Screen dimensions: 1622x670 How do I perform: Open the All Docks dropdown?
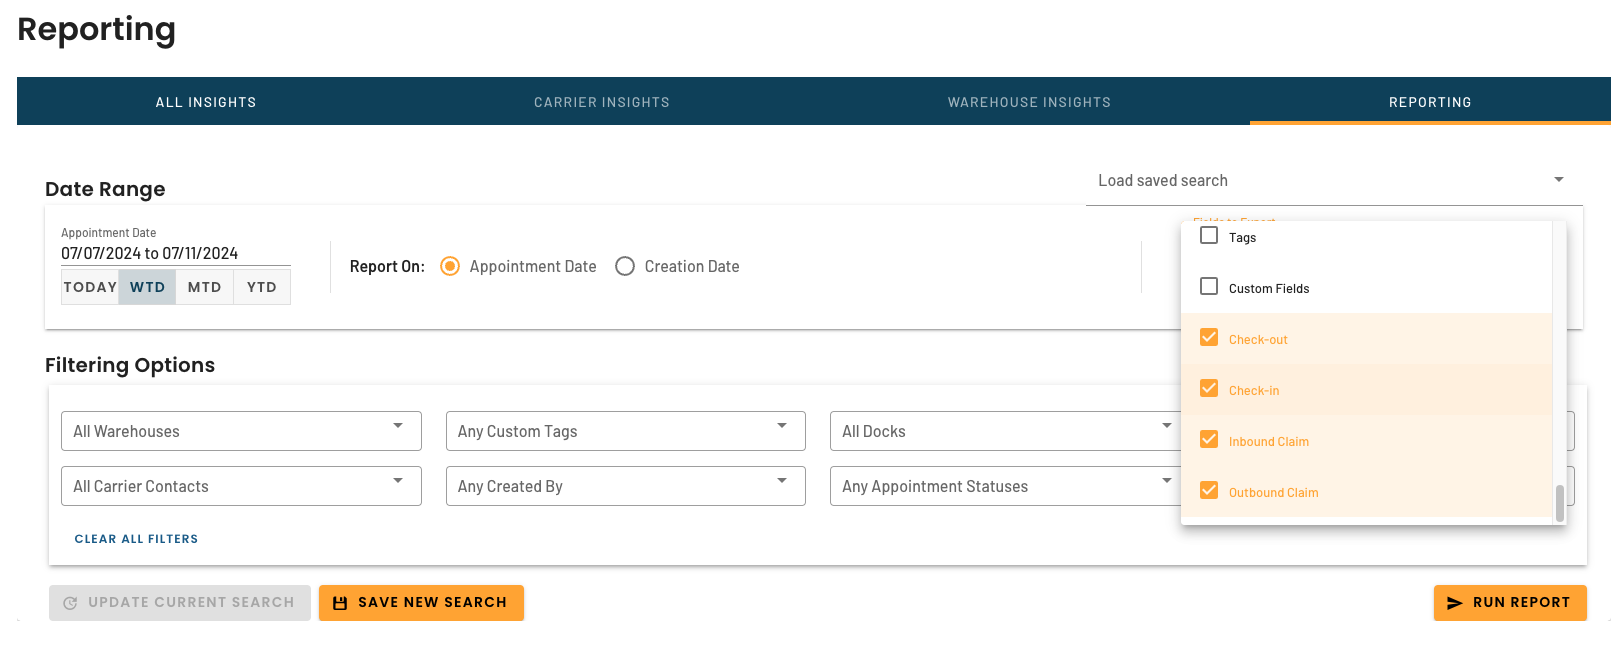[1005, 431]
